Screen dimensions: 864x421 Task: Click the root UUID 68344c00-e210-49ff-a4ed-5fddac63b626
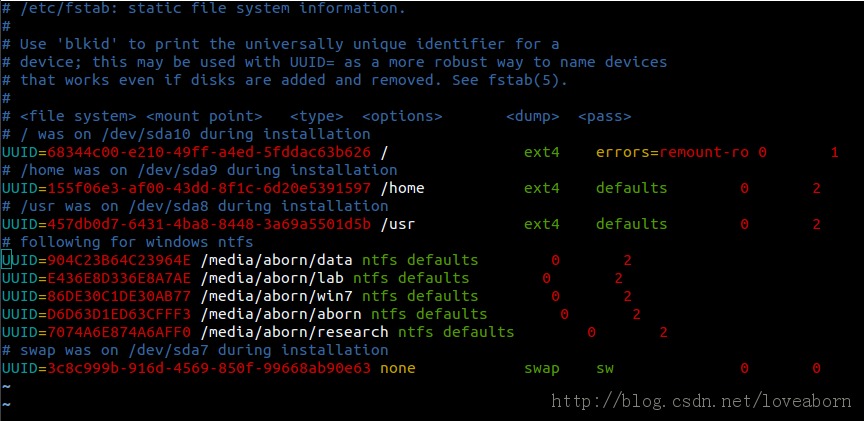(209, 152)
